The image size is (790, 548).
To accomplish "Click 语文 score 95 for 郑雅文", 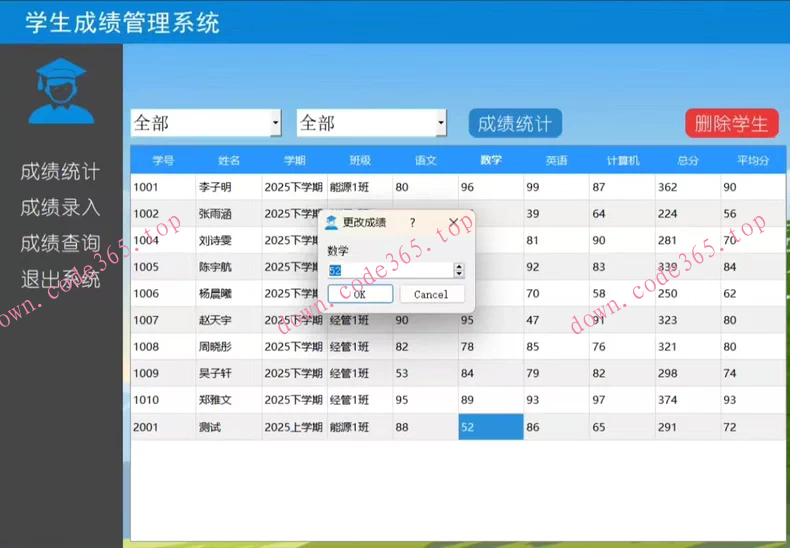I will click(x=425, y=400).
